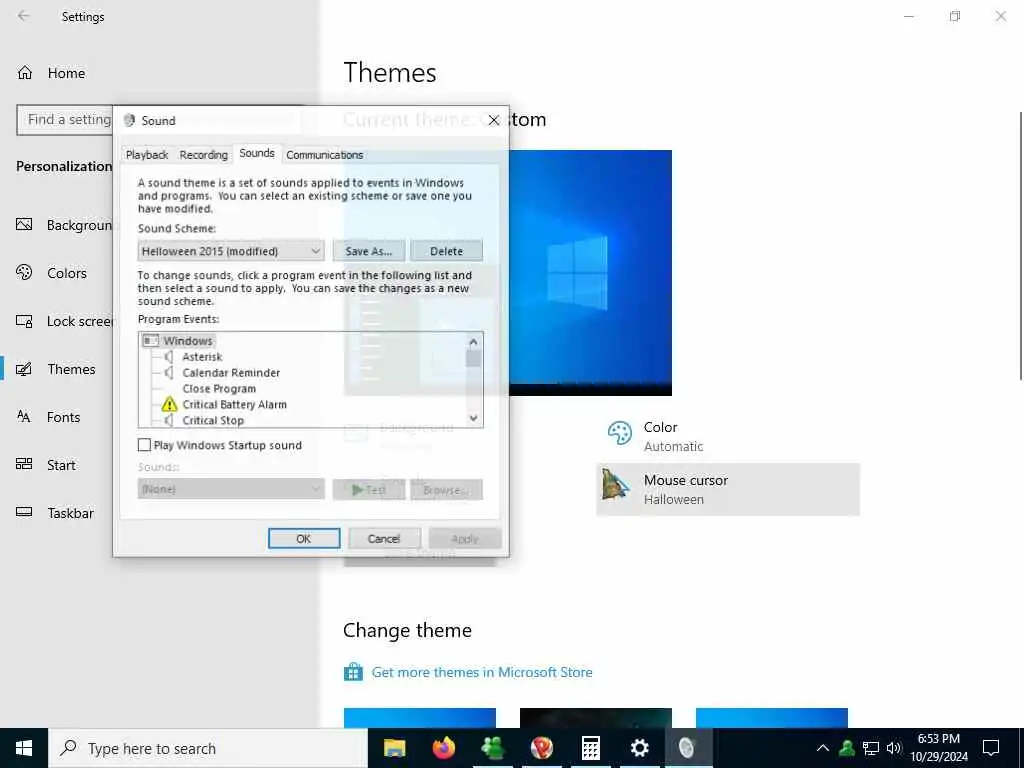Click the taskbar search box

coord(208,748)
